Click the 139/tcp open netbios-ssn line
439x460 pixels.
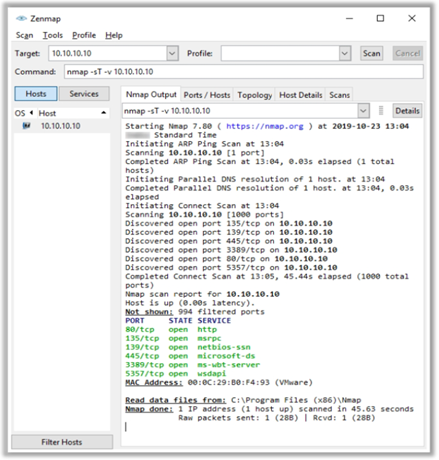pyautogui.click(x=188, y=347)
